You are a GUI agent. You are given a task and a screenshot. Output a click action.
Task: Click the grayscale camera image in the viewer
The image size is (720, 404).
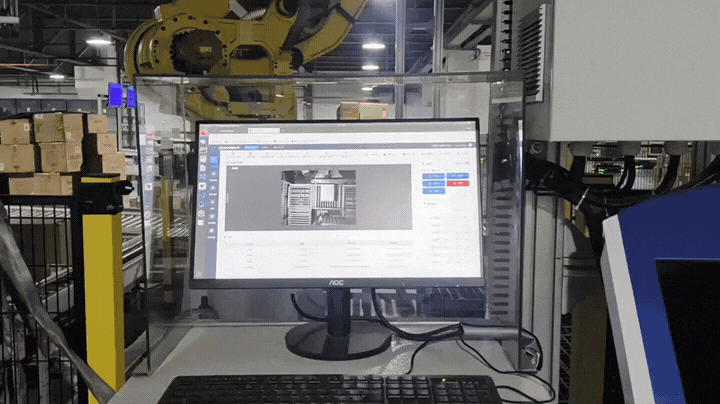tap(319, 198)
